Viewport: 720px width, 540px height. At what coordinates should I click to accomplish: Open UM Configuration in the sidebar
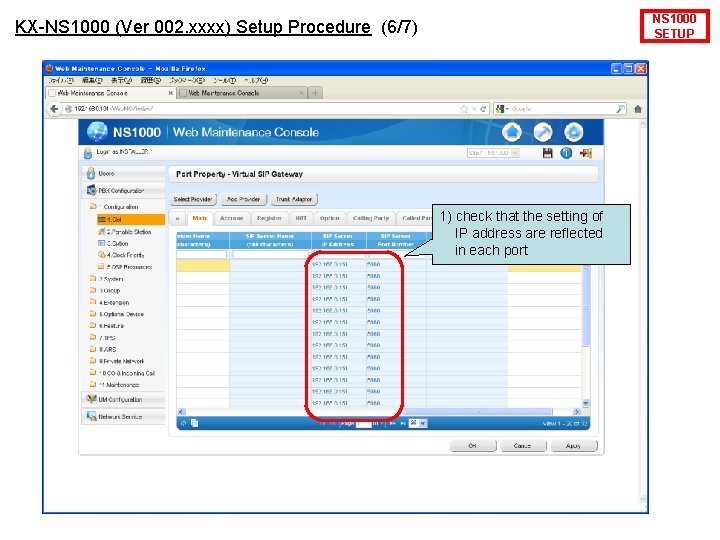124,399
